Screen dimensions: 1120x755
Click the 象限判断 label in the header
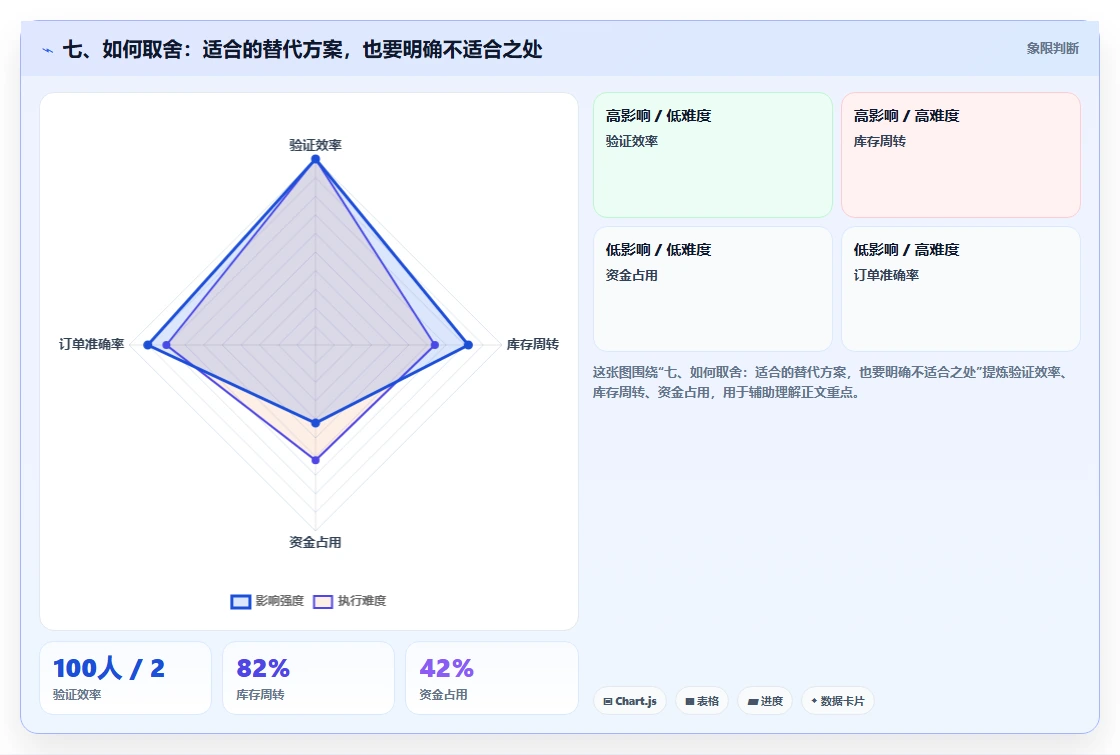[x=1053, y=49]
